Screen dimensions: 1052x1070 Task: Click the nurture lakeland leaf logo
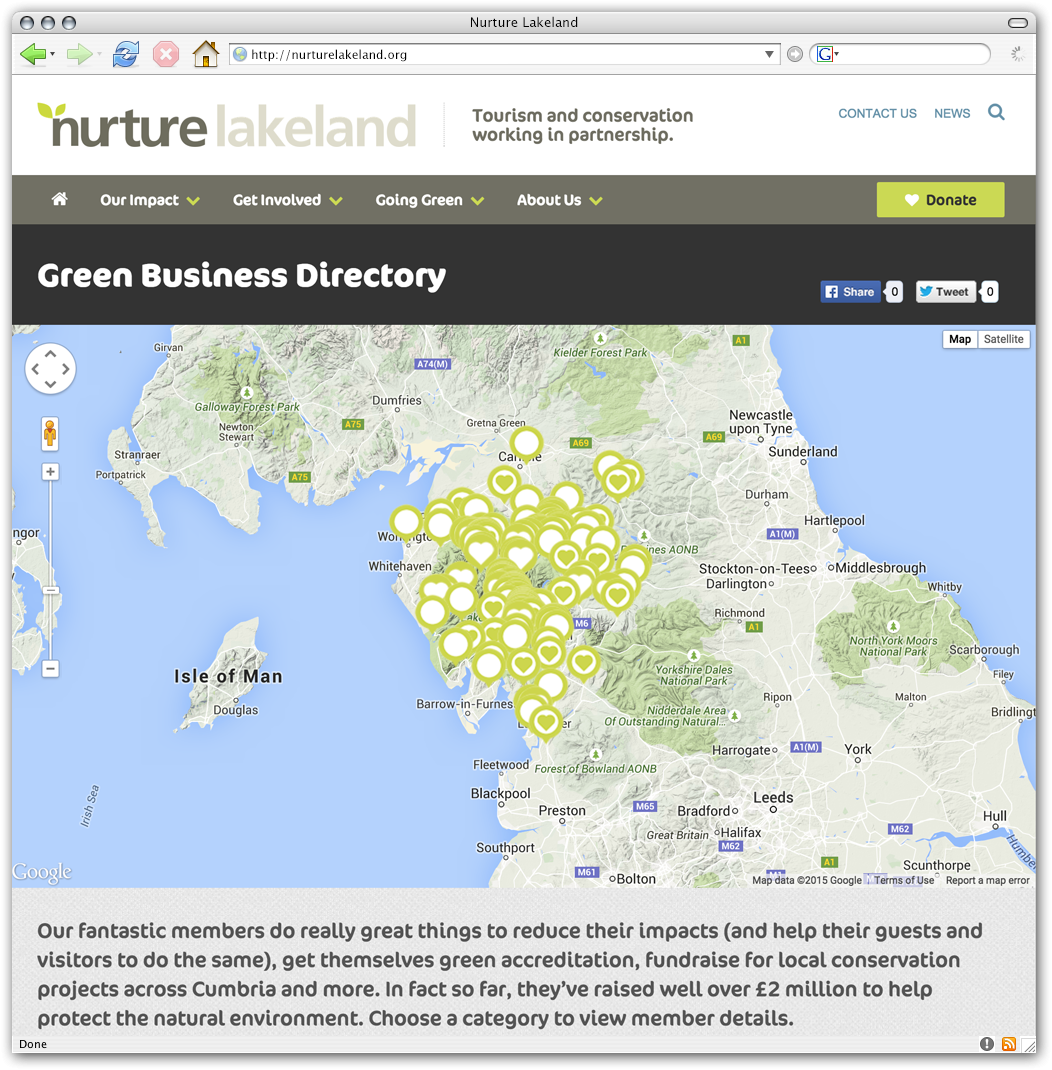point(50,113)
